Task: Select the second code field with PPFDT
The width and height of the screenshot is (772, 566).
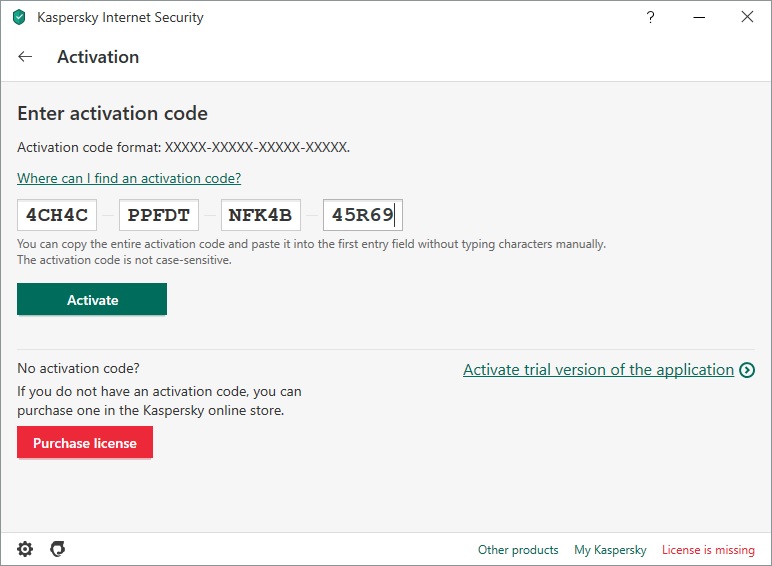Action: (x=159, y=214)
